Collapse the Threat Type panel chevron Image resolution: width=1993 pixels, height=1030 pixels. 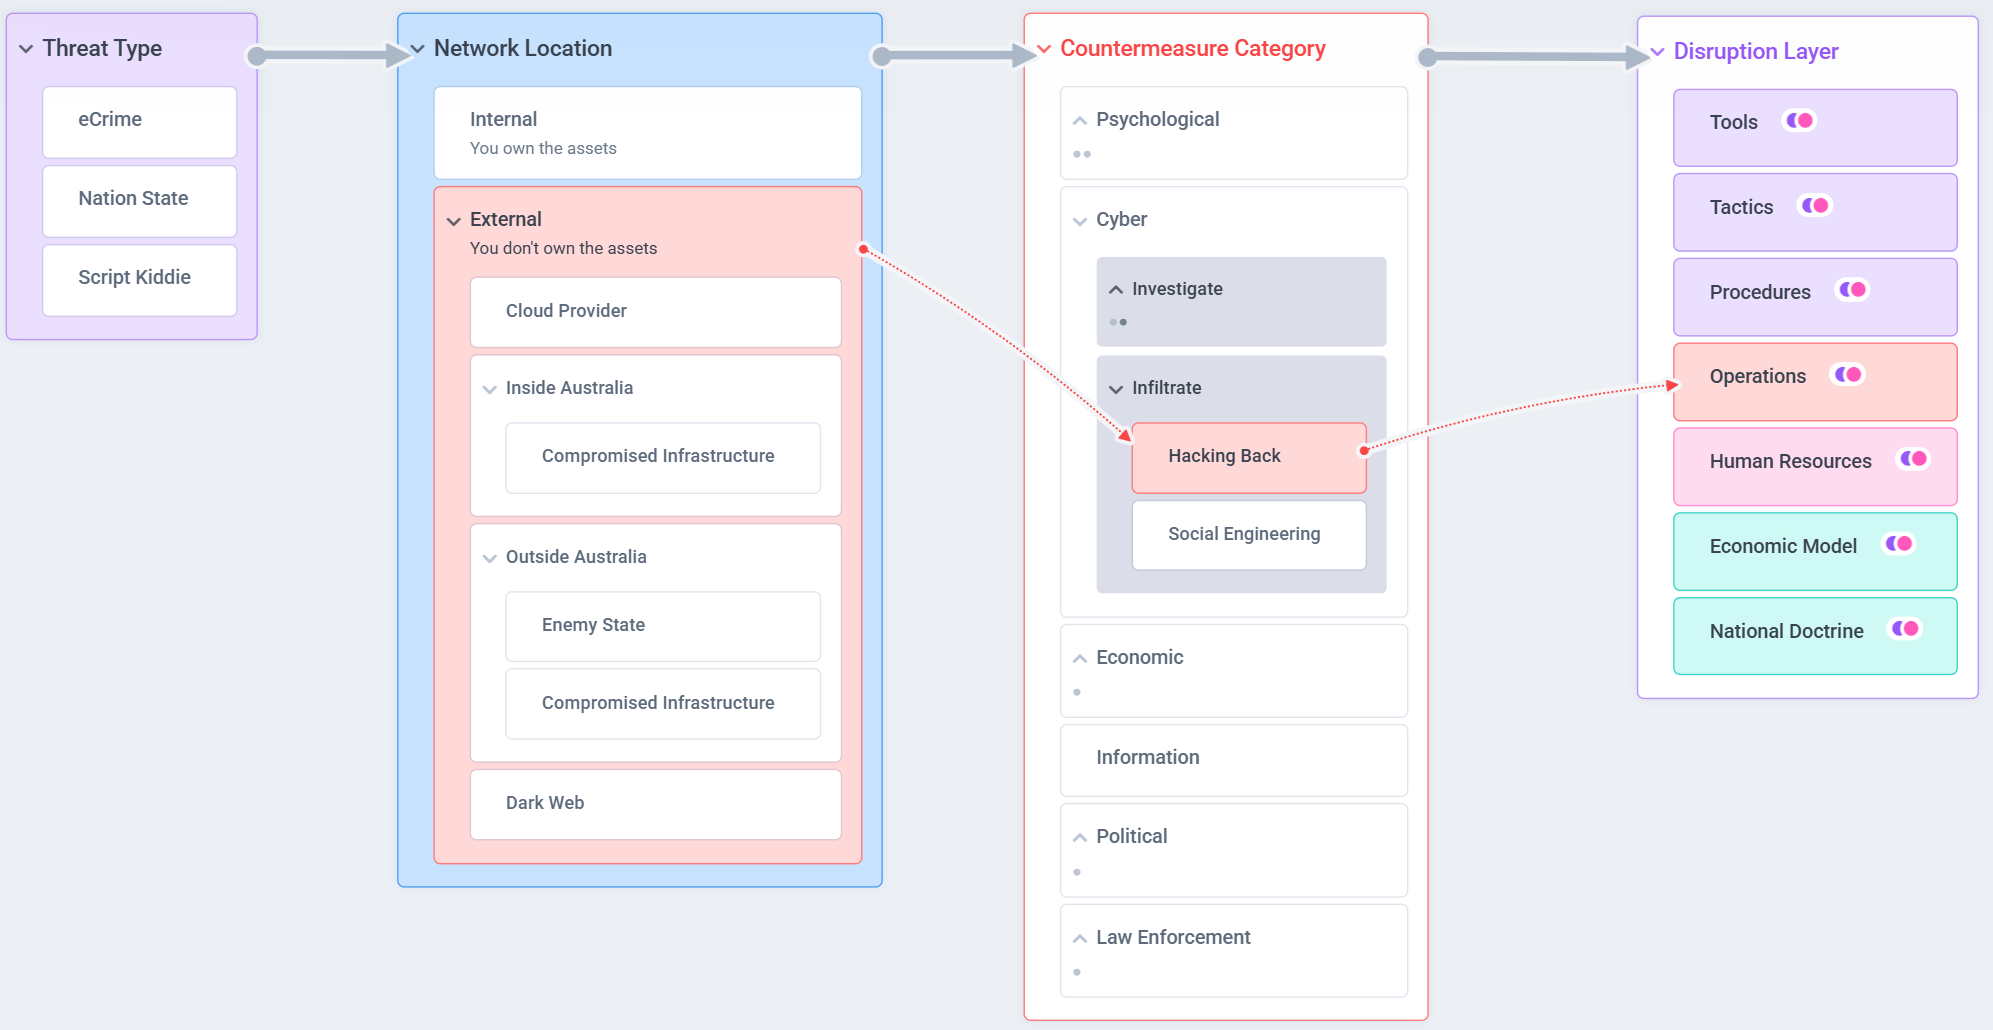tap(26, 49)
